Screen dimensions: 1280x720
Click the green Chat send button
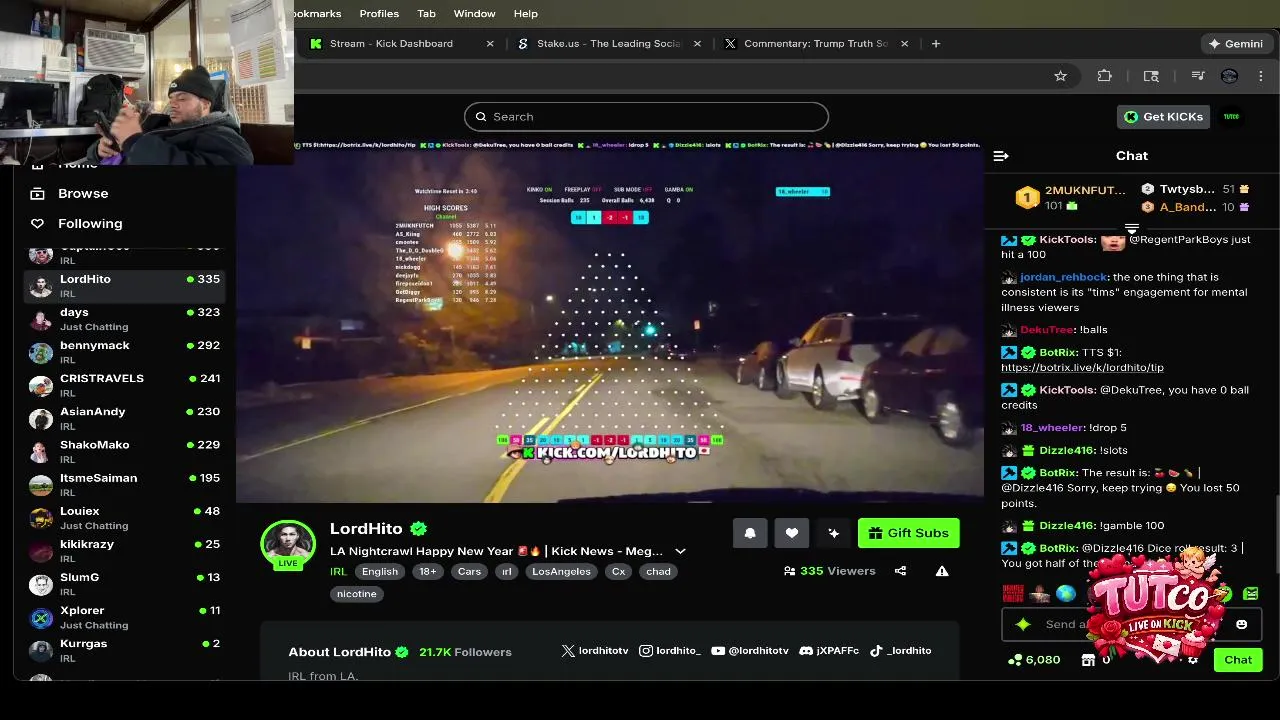click(x=1238, y=660)
